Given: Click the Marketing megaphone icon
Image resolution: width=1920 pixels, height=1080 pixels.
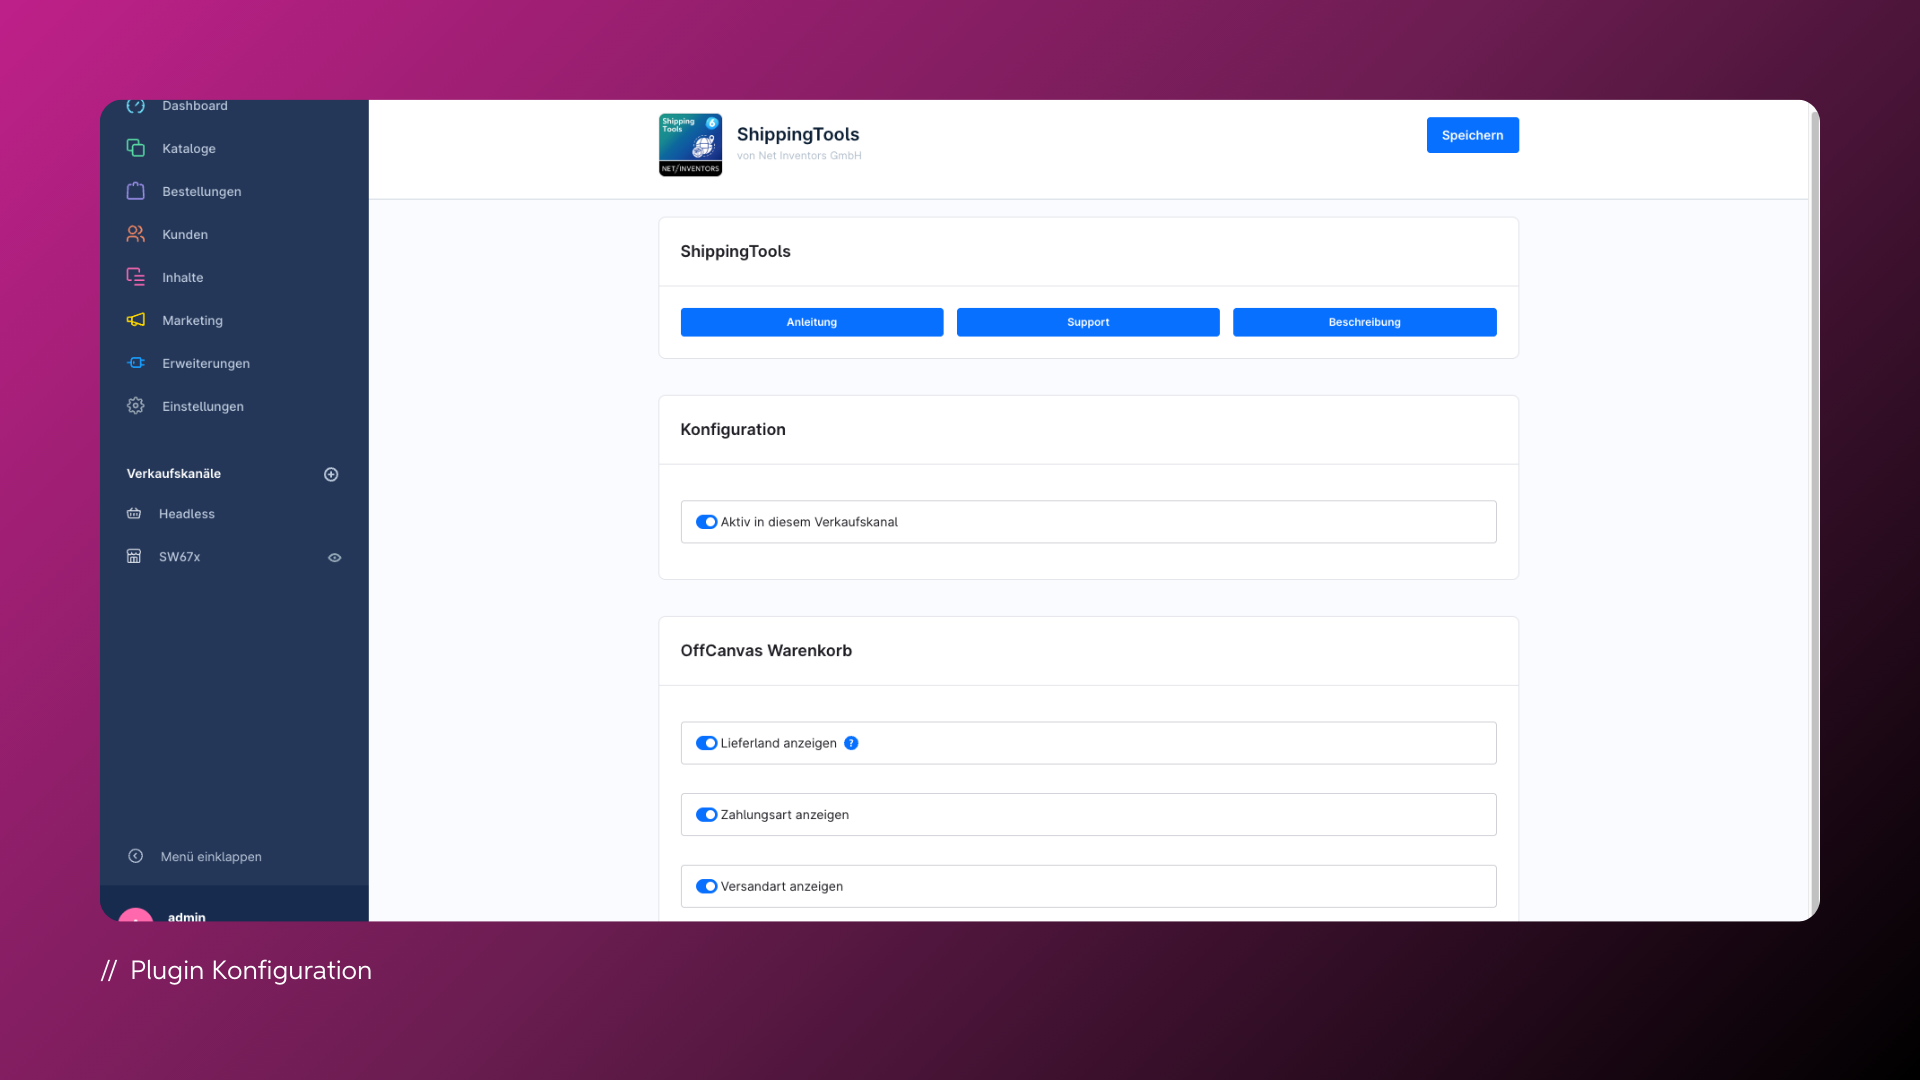Looking at the screenshot, I should [x=136, y=320].
